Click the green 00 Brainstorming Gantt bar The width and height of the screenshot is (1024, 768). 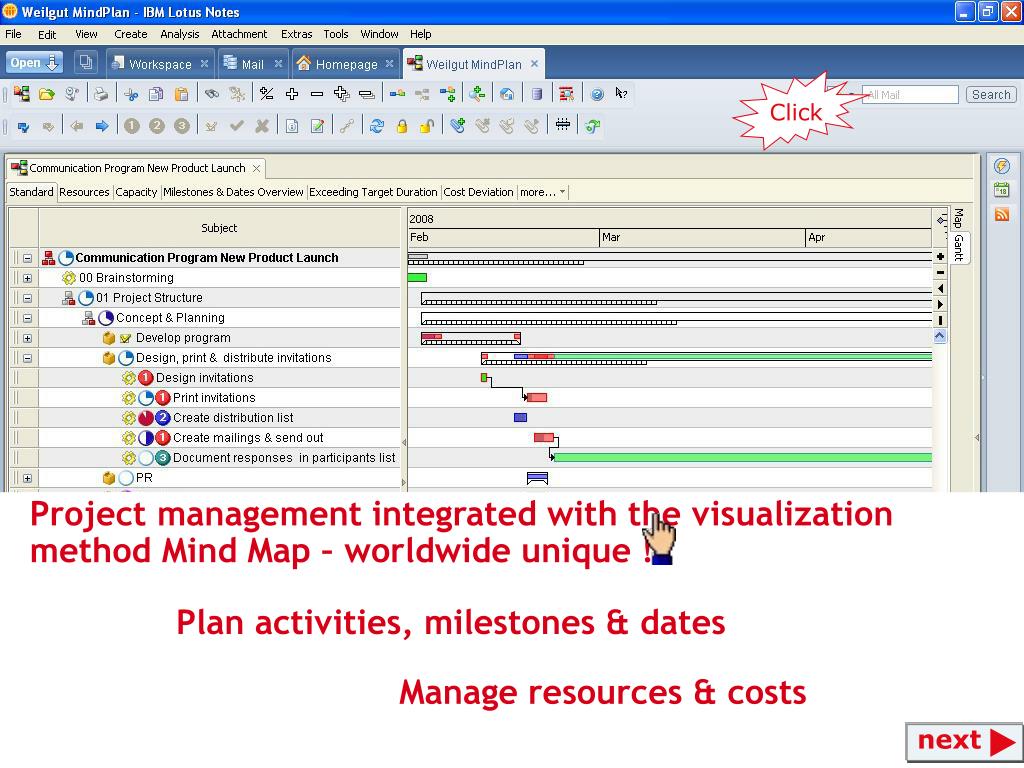(x=417, y=278)
